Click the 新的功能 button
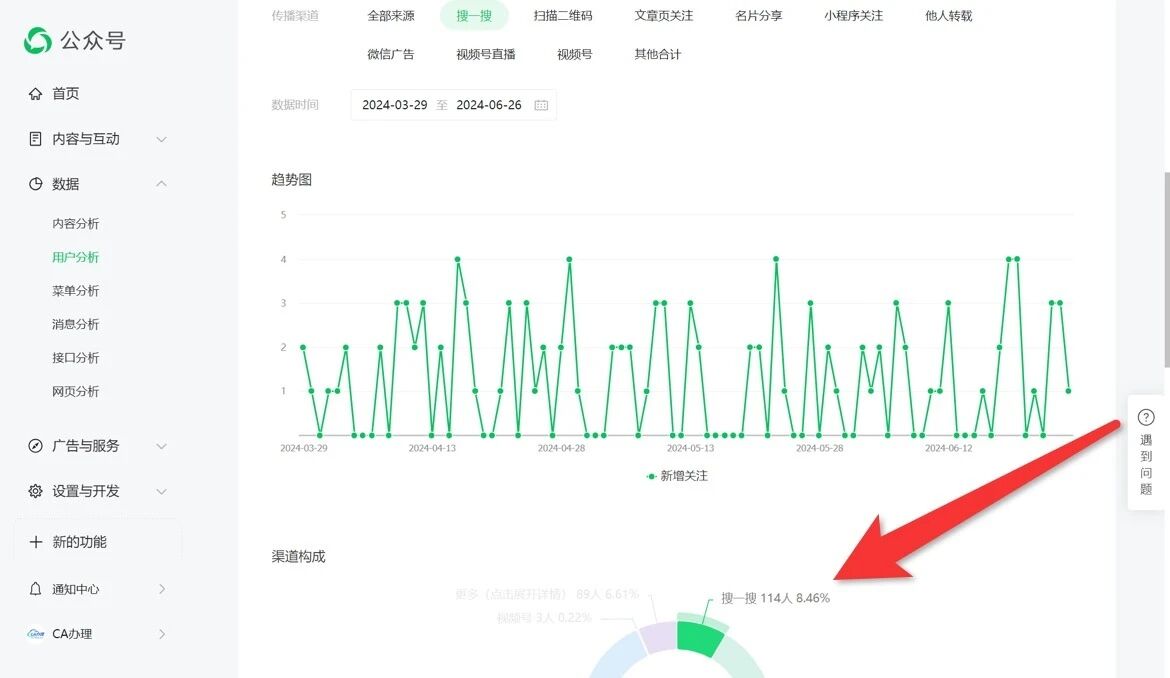The width and height of the screenshot is (1170, 678). [97, 542]
